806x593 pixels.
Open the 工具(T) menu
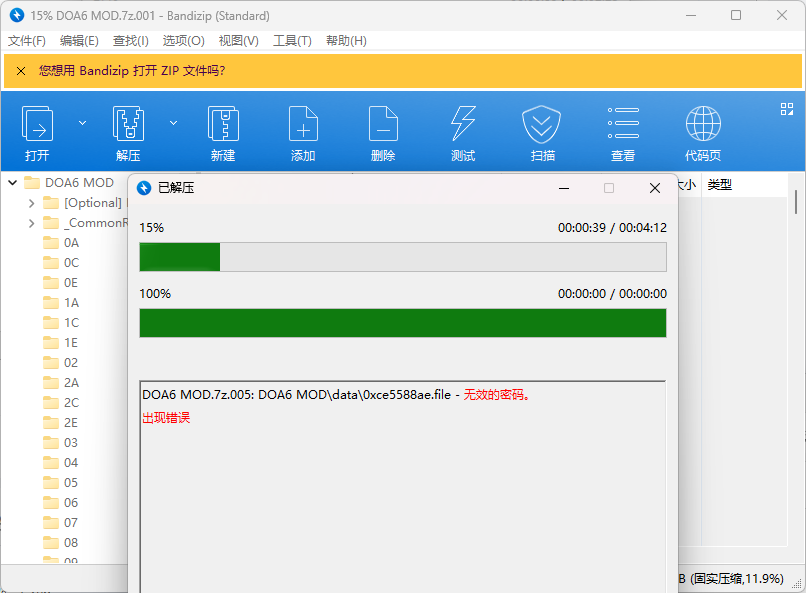click(292, 41)
